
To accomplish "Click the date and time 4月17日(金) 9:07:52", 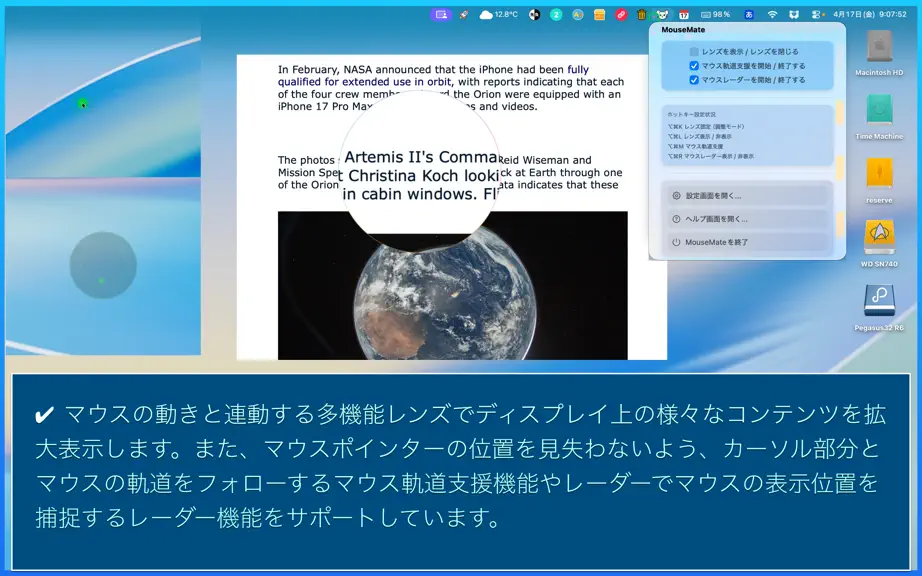I will click(870, 15).
